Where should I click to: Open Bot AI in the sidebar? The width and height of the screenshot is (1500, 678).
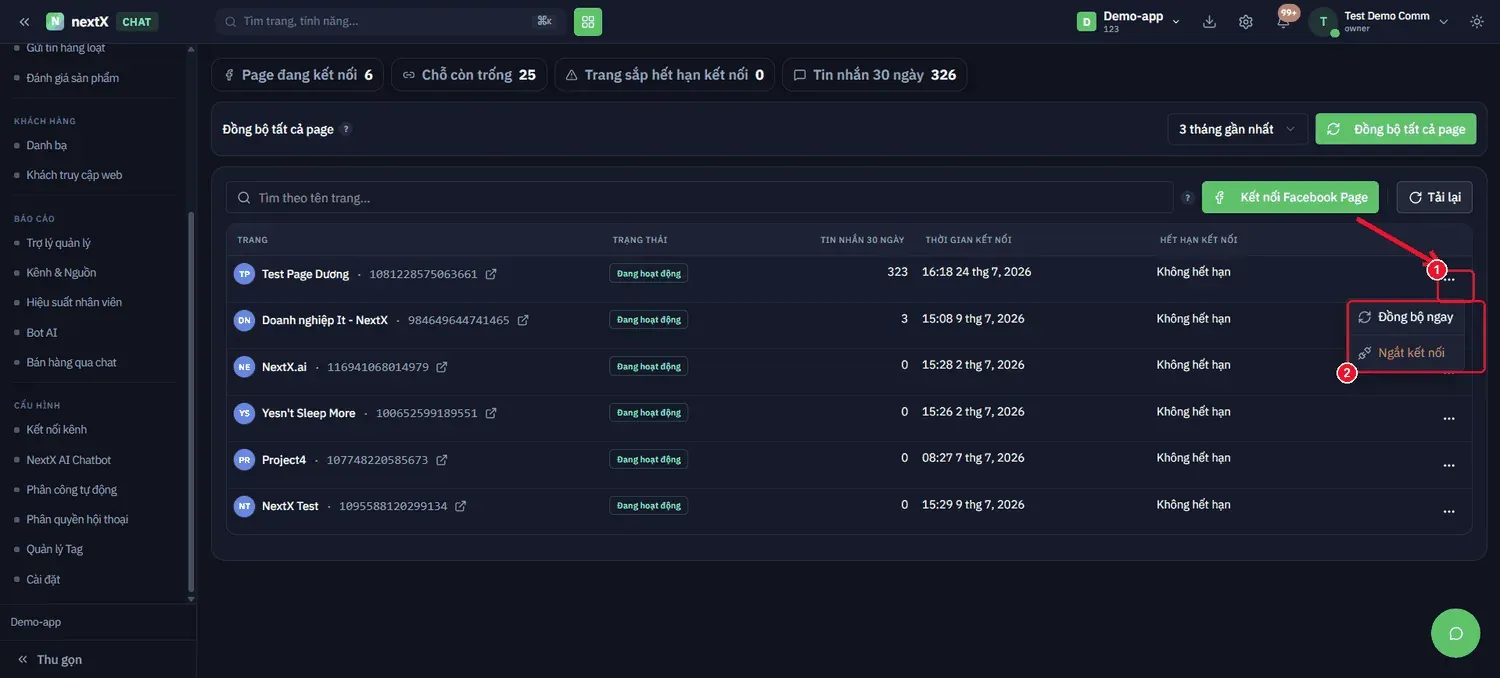[42, 332]
